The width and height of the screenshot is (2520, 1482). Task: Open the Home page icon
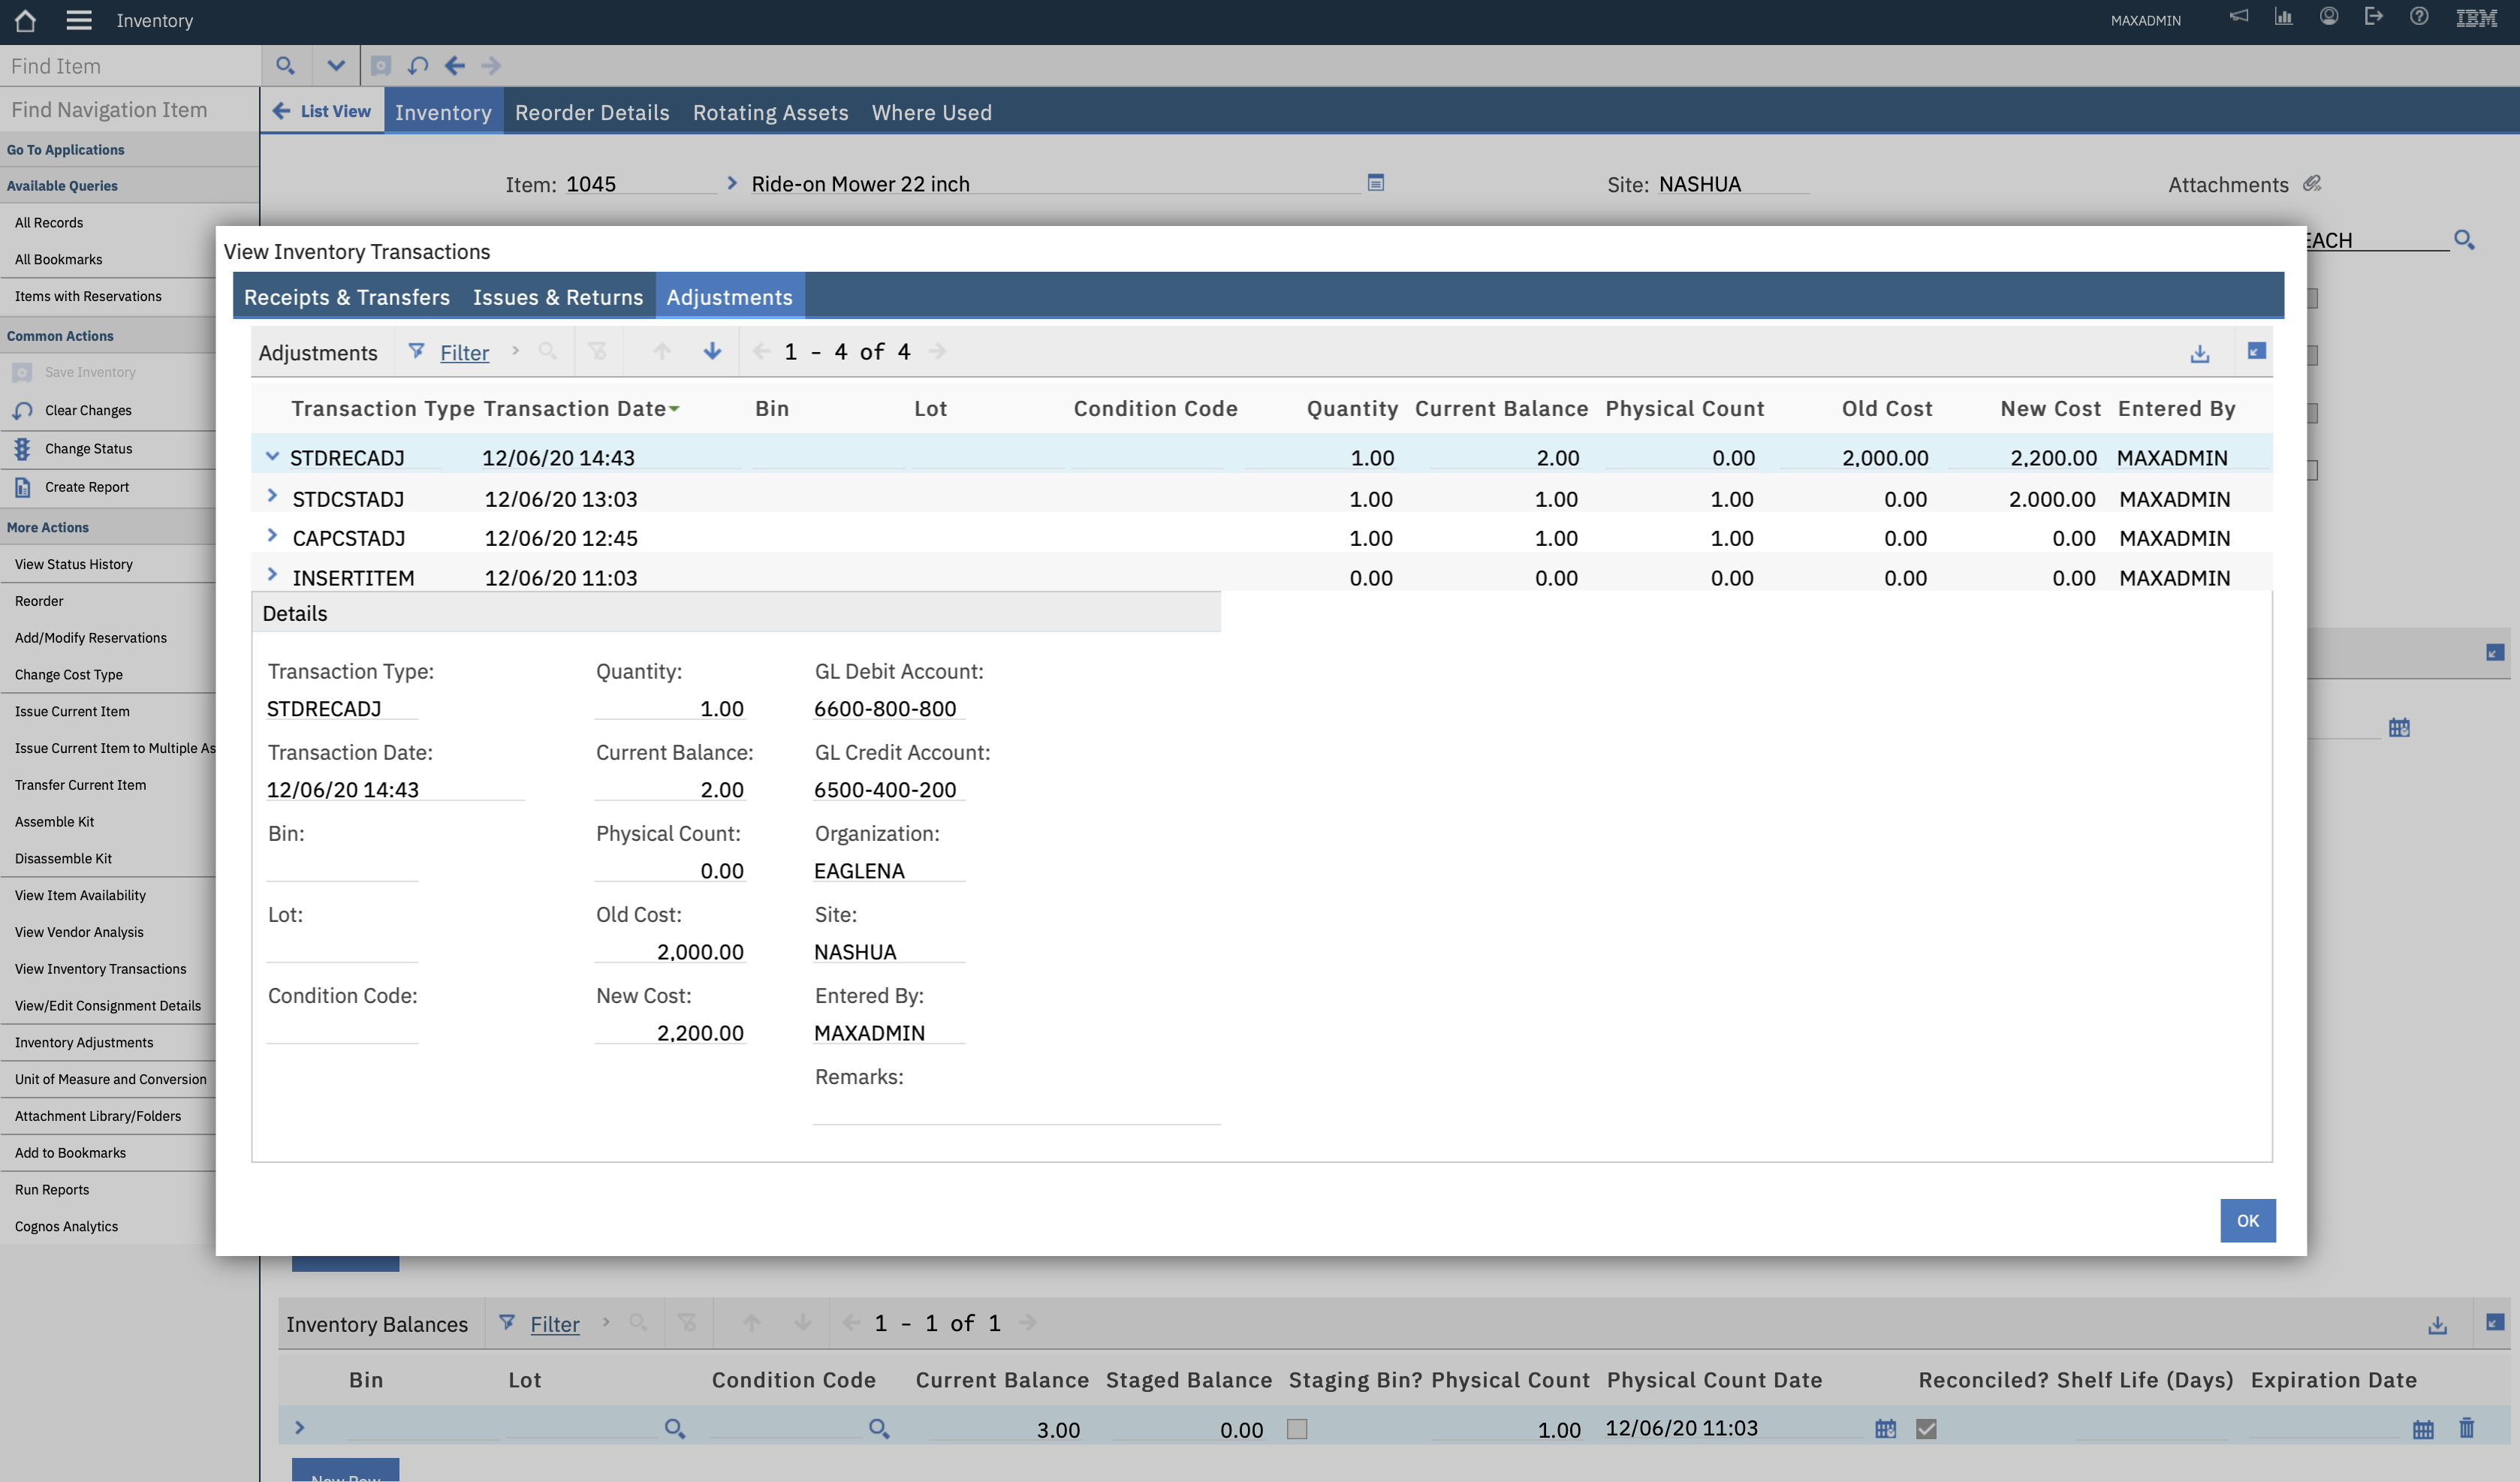[x=24, y=20]
